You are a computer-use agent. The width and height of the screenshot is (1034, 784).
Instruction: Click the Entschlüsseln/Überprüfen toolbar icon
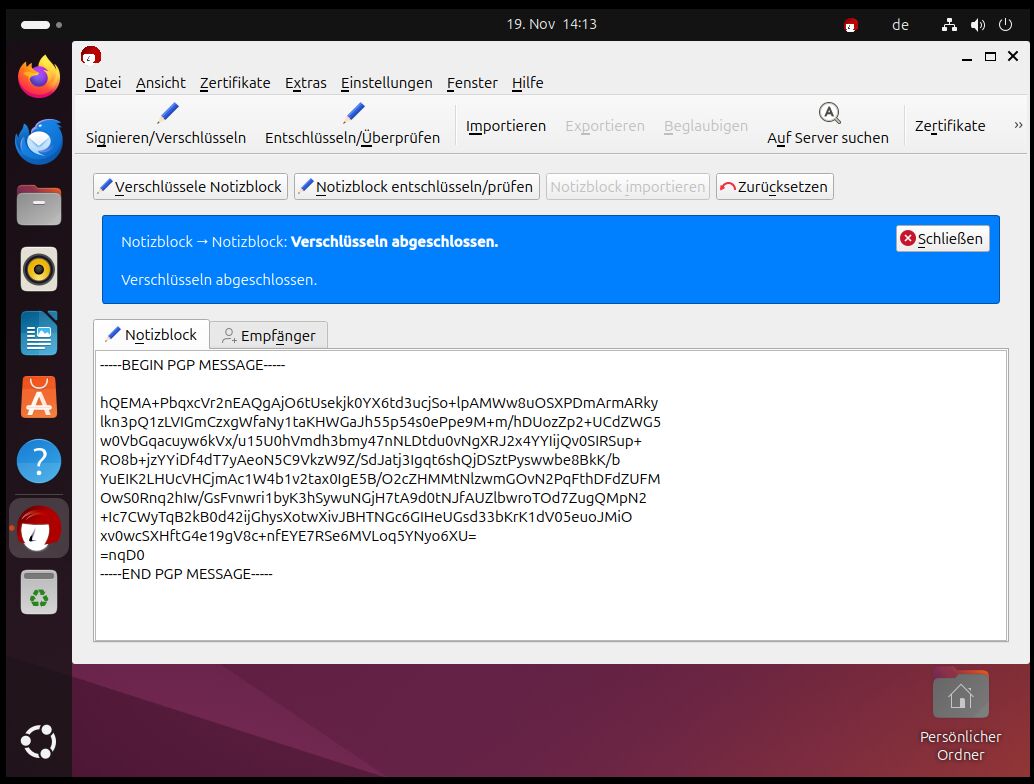352,114
